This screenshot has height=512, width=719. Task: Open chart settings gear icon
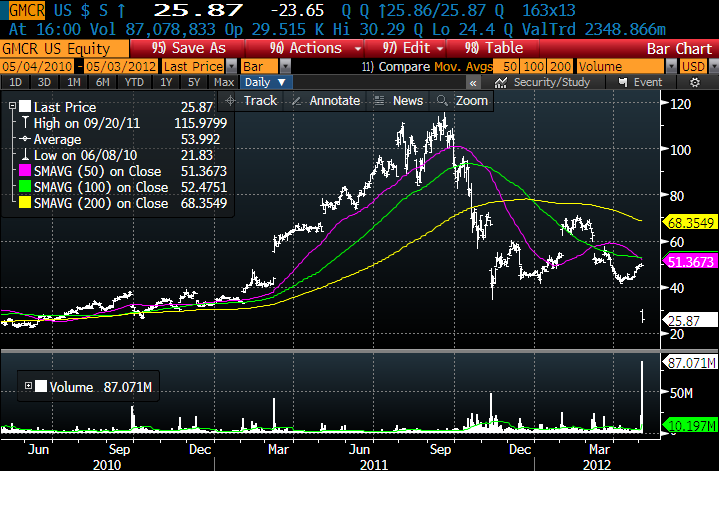(695, 83)
